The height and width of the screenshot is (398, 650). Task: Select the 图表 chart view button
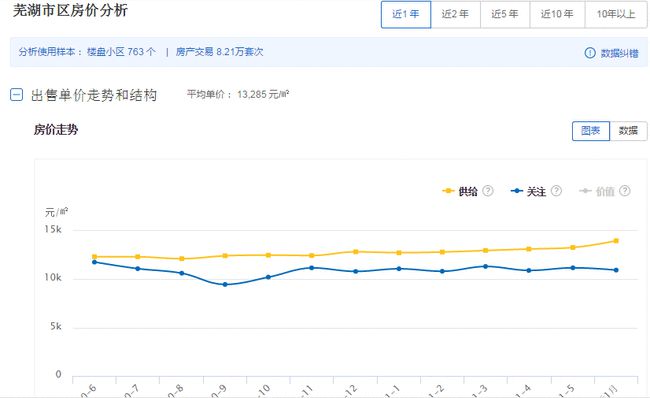coord(591,131)
